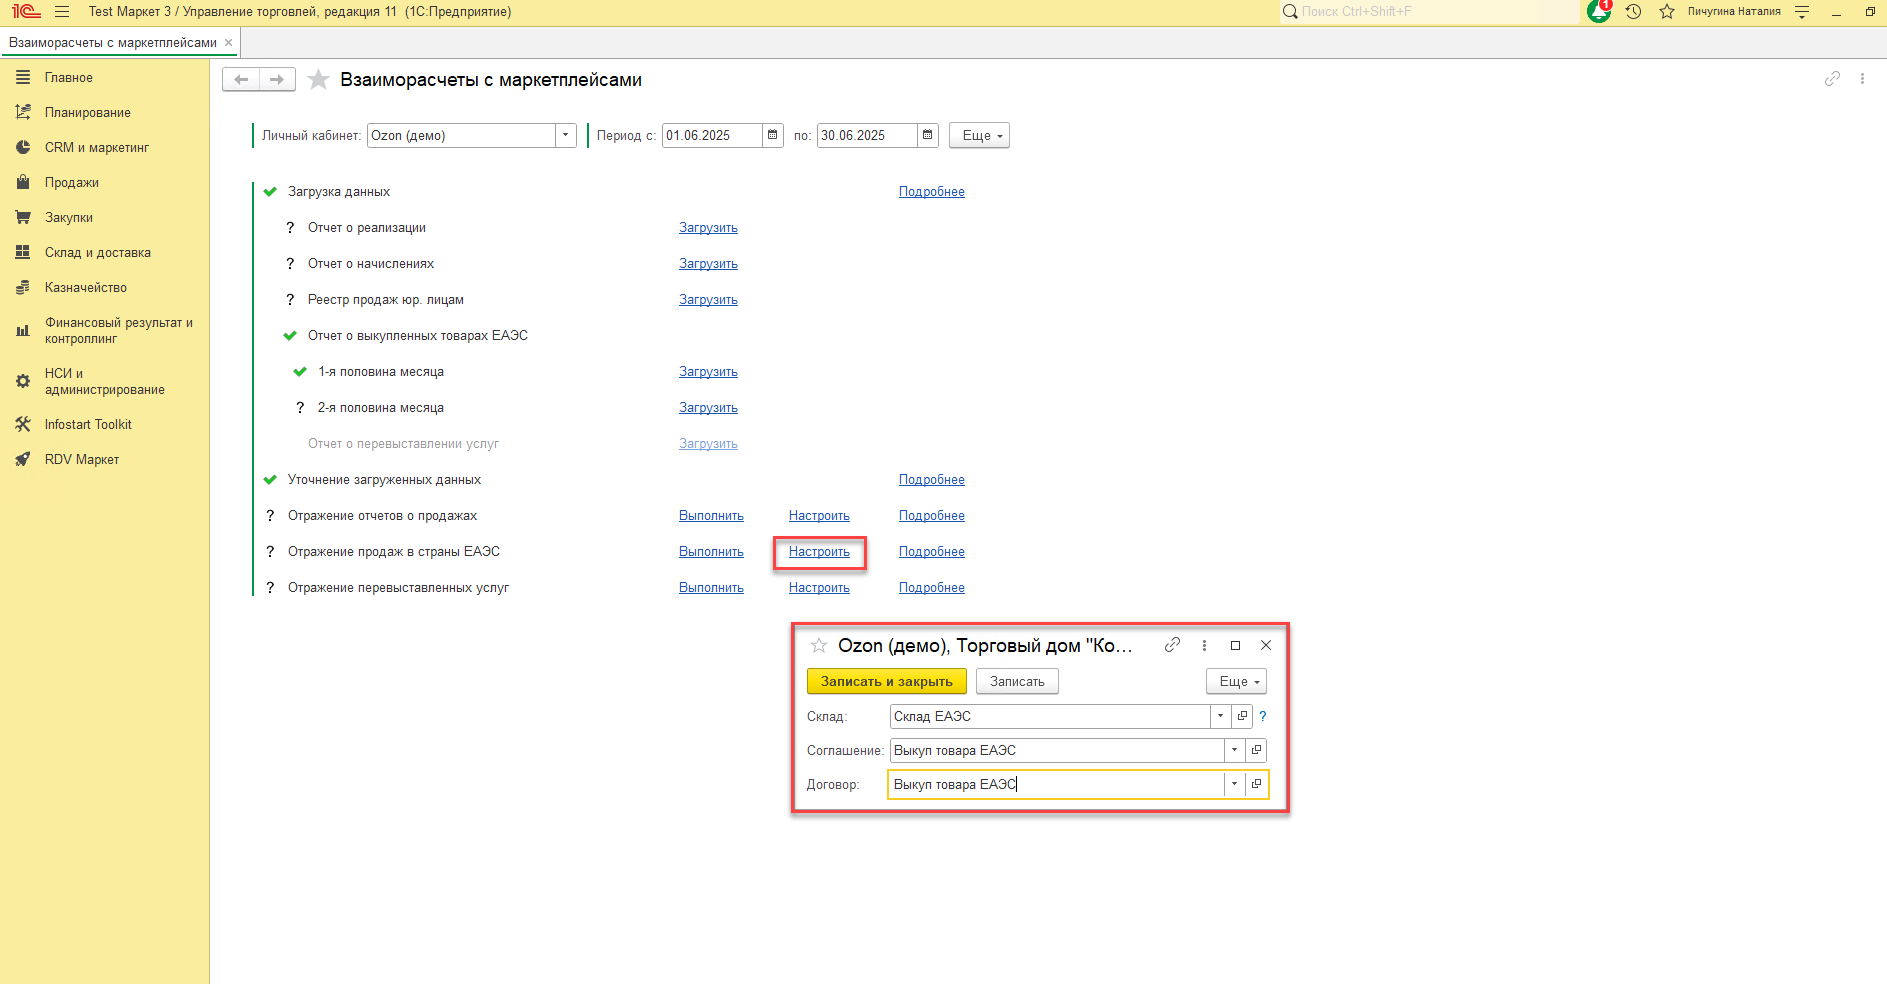Open Продажи section in the sidebar
Screen dimensions: 1887x984
point(71,183)
